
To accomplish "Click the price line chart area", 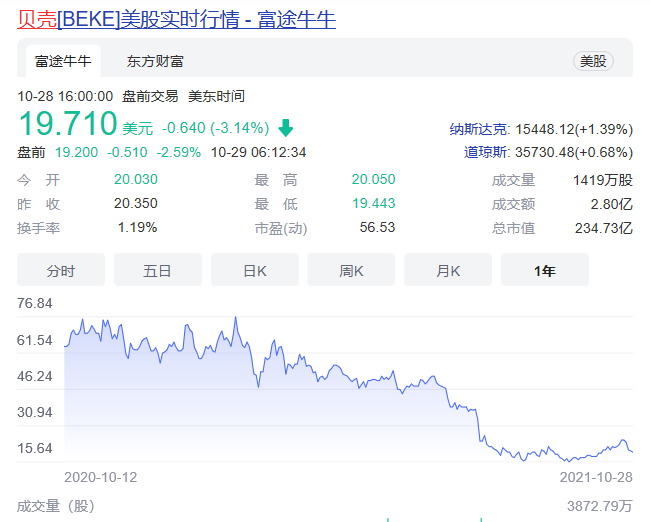I will coord(348,389).
